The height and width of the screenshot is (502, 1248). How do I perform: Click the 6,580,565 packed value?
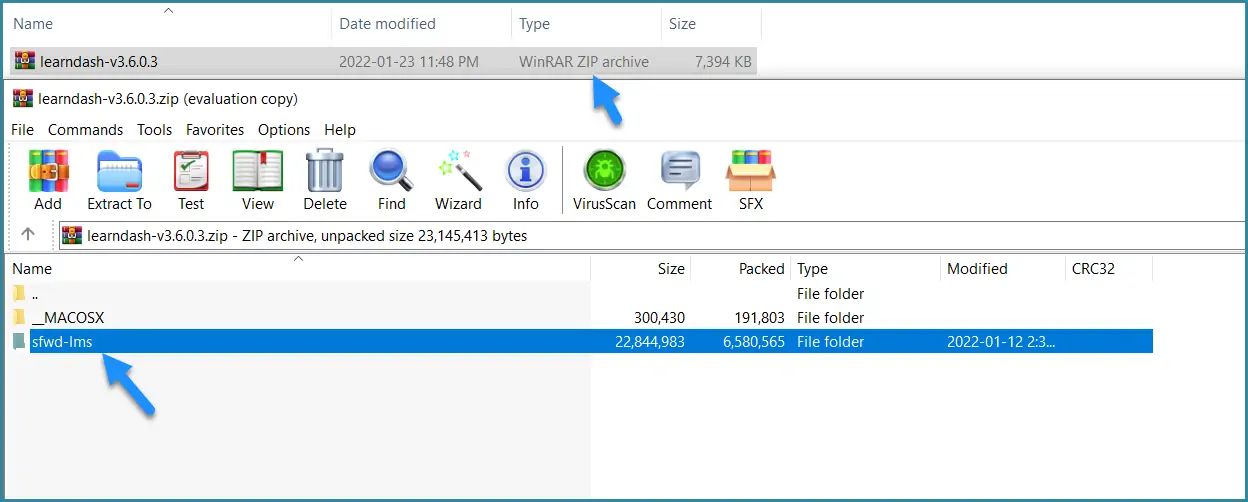tap(753, 342)
